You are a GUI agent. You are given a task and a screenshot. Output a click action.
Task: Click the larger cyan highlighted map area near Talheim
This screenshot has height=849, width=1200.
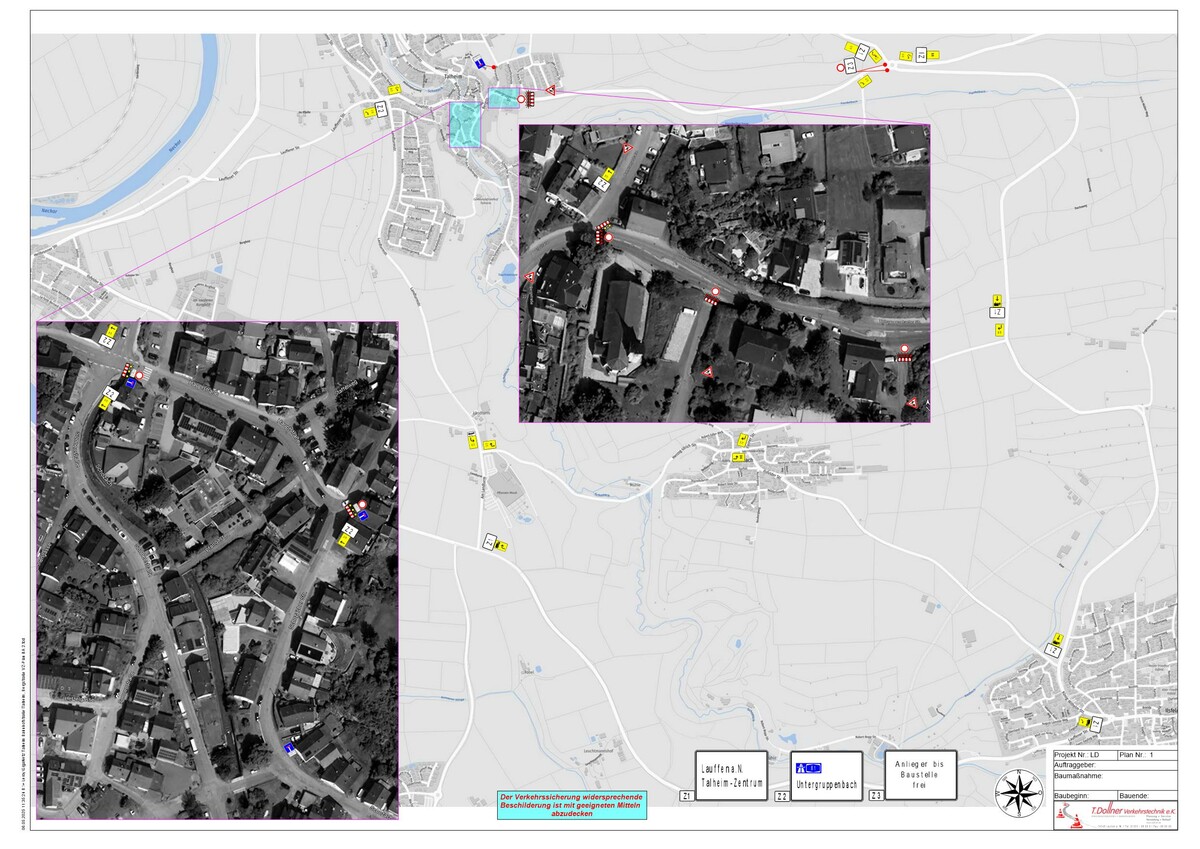pyautogui.click(x=465, y=125)
